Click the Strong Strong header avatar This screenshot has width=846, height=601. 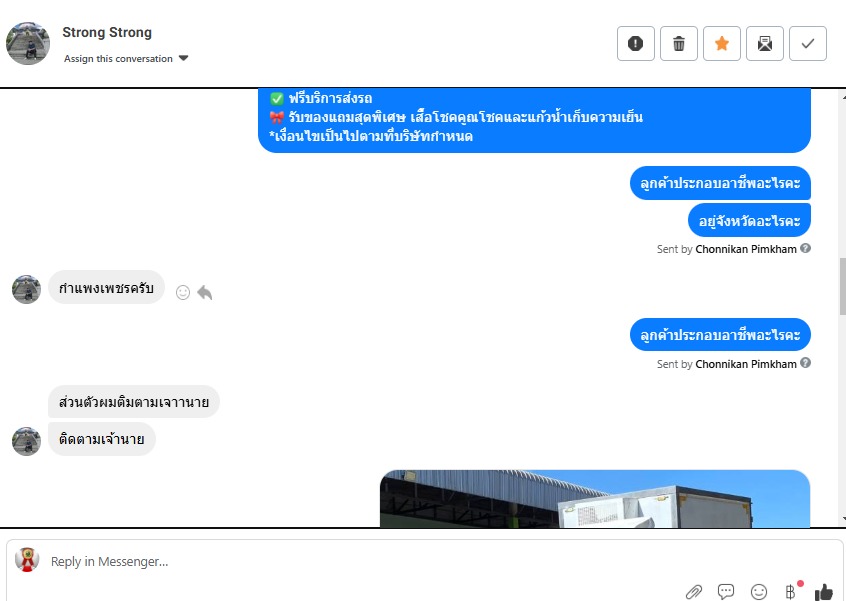(x=28, y=43)
